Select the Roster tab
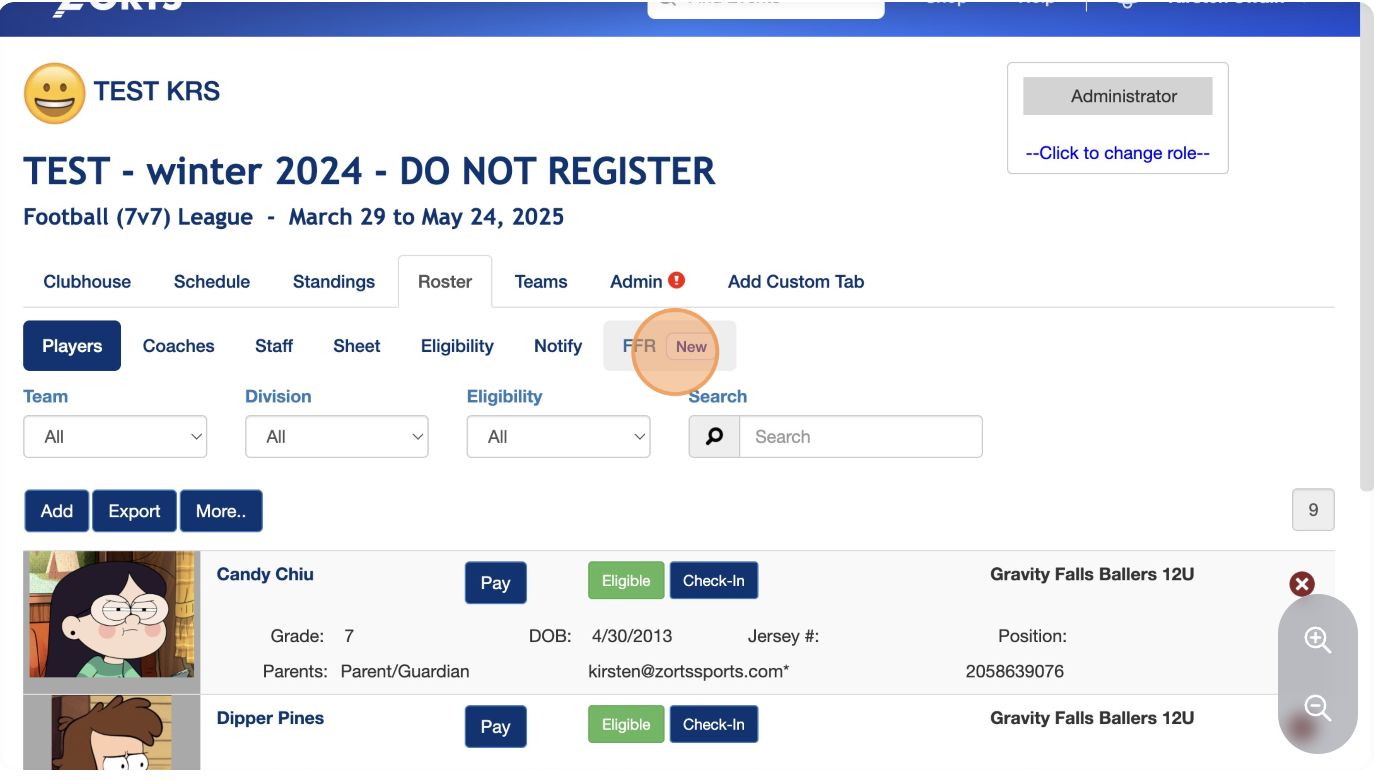 [445, 282]
